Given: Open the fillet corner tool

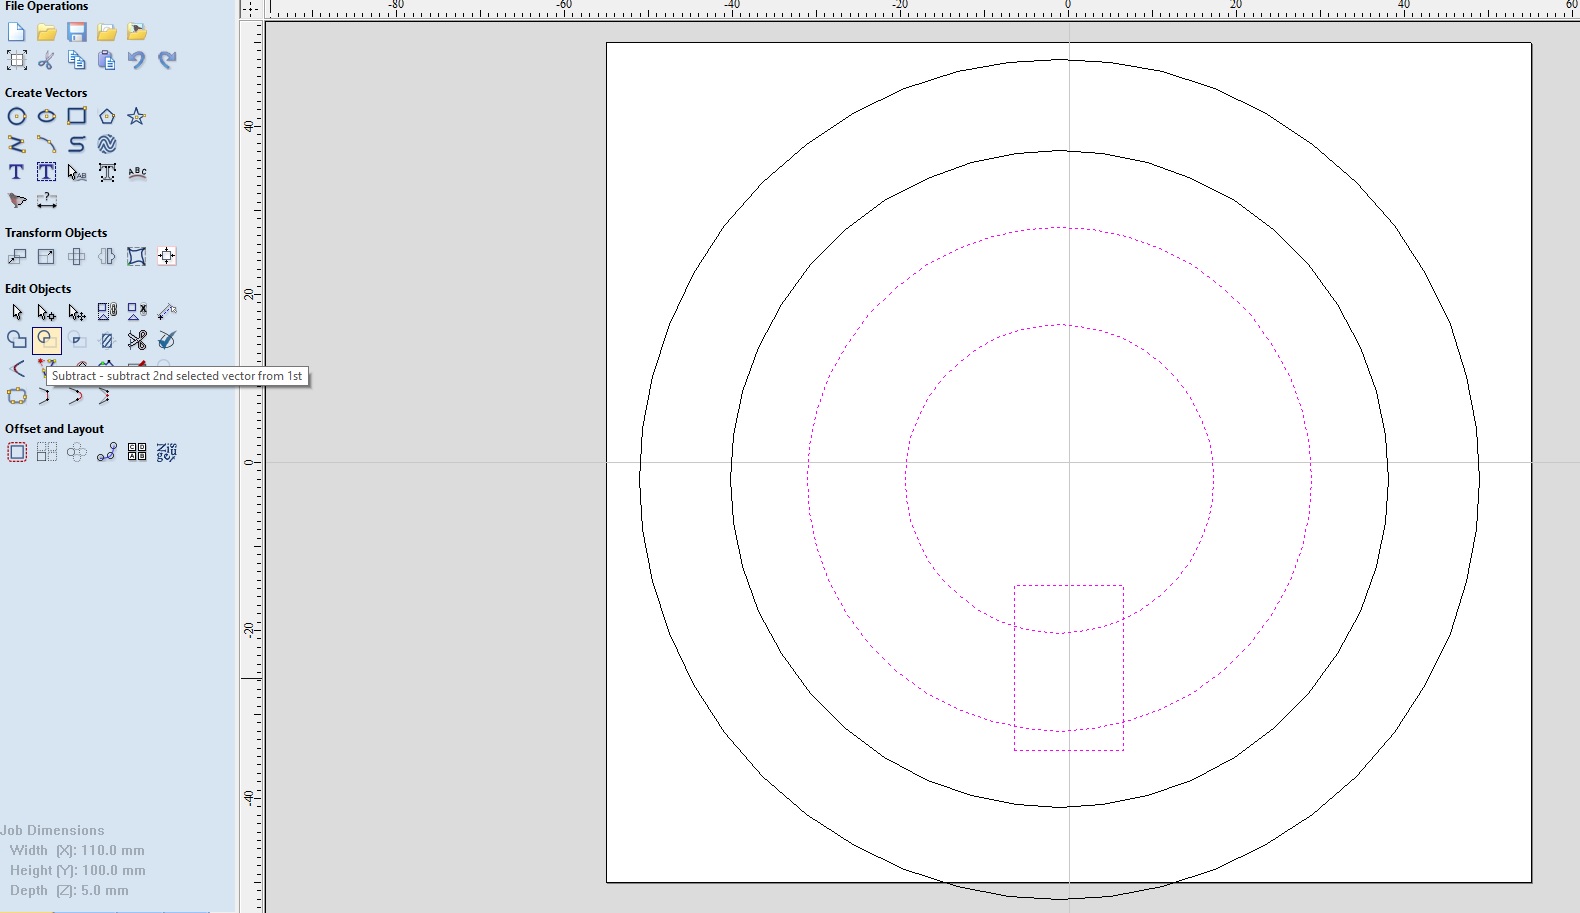Looking at the screenshot, I should pyautogui.click(x=16, y=368).
